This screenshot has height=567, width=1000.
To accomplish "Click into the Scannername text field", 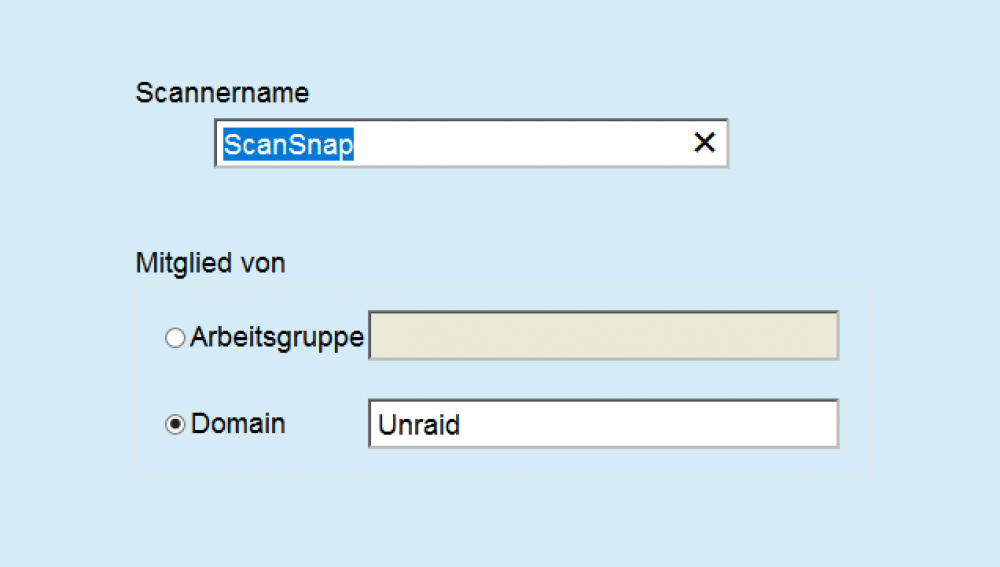I will 471,144.
